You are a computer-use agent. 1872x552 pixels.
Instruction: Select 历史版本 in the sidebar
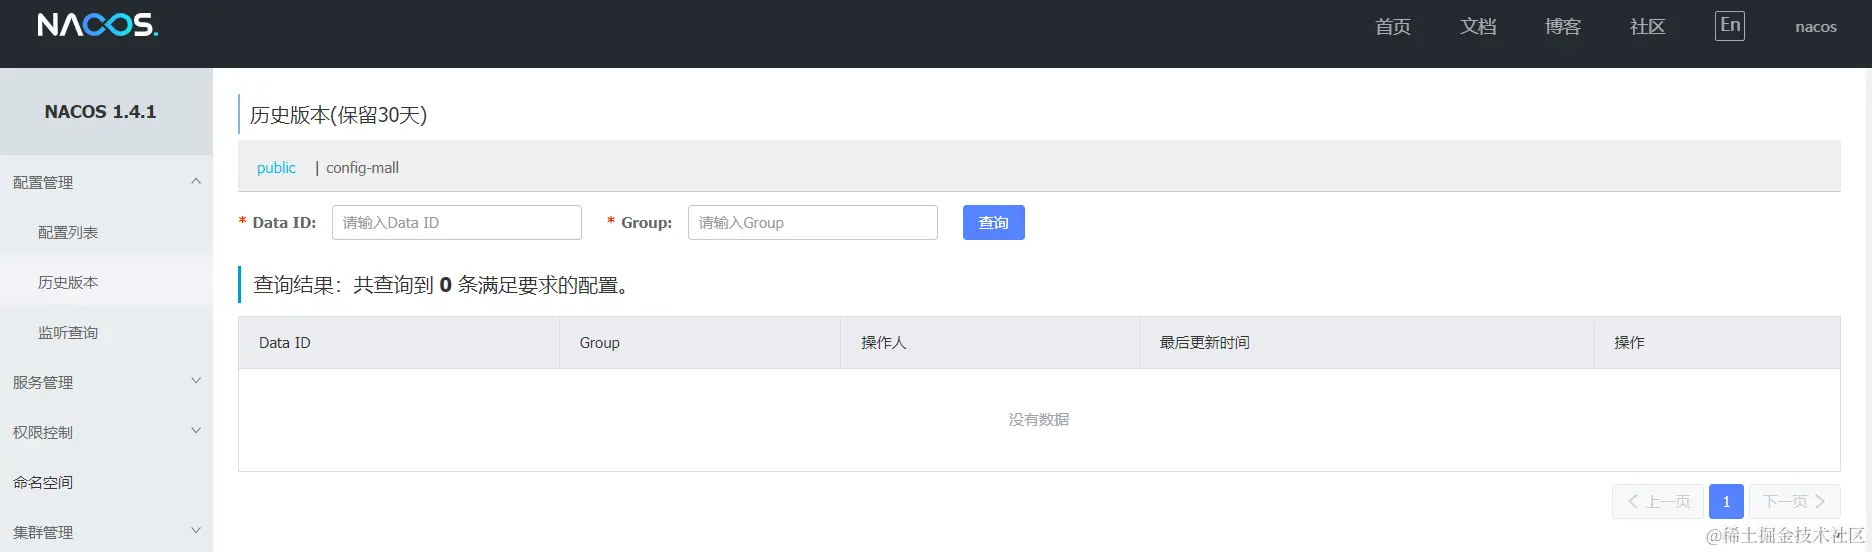[106, 282]
